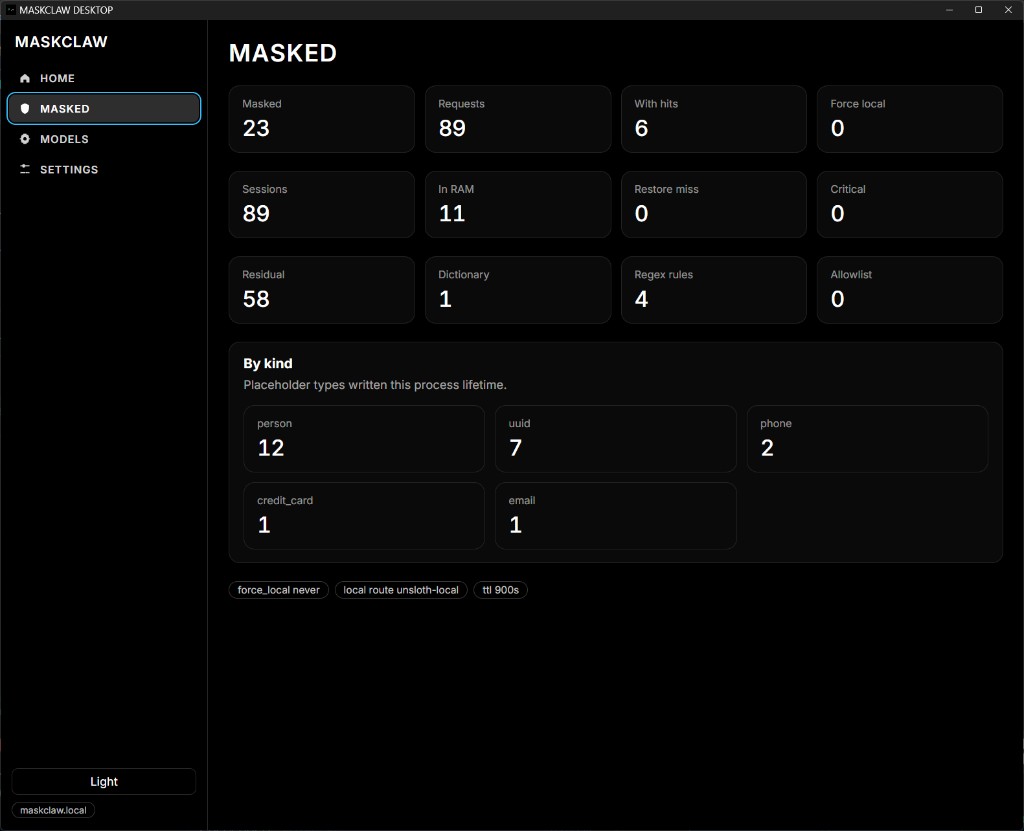
Task: Select the Critical 0 card
Action: (x=910, y=204)
